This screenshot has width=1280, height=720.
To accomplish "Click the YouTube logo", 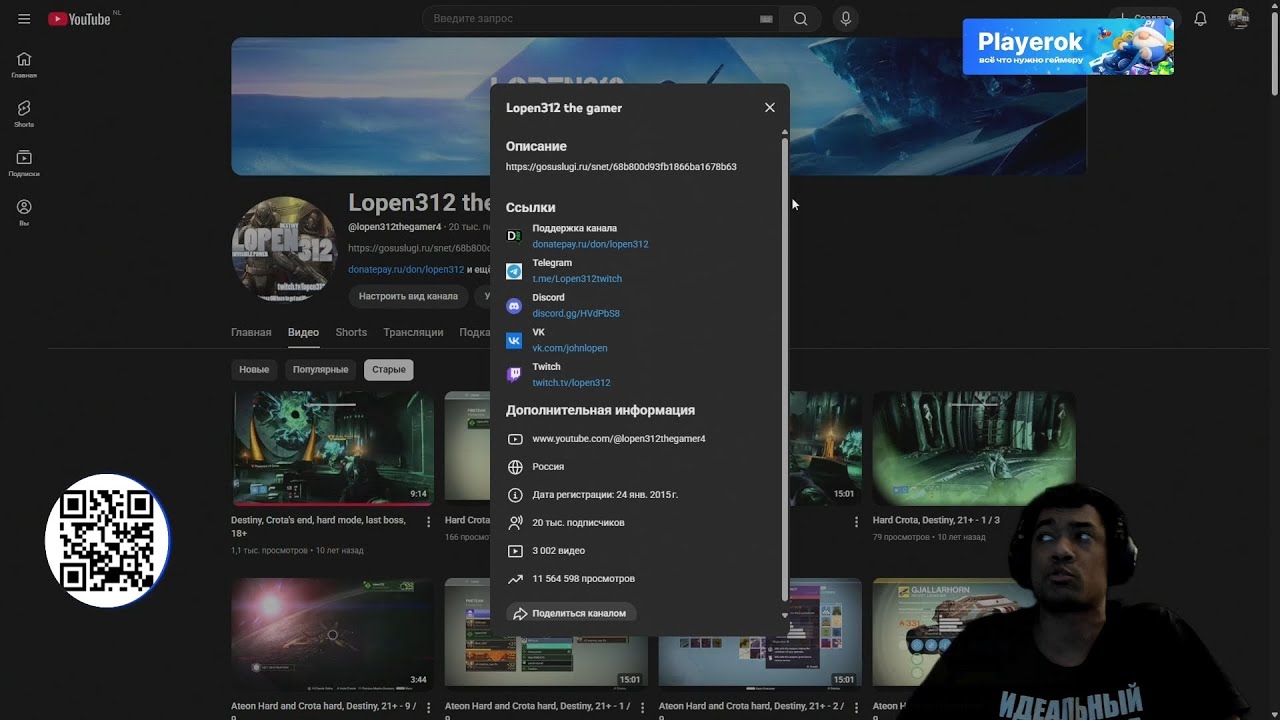I will point(79,19).
